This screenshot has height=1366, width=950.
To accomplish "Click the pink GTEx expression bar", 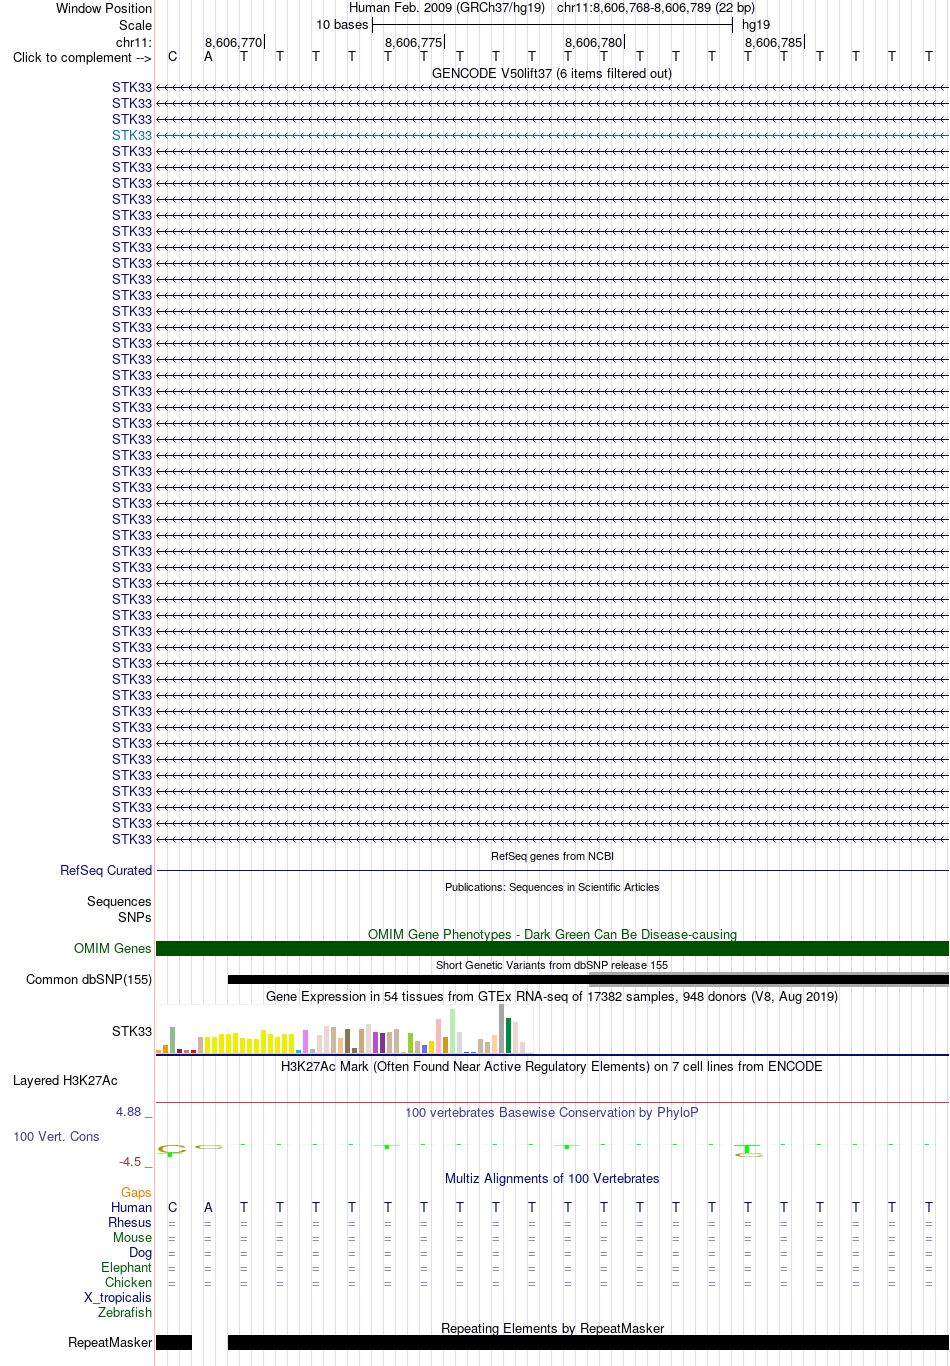I will pyautogui.click(x=438, y=1036).
